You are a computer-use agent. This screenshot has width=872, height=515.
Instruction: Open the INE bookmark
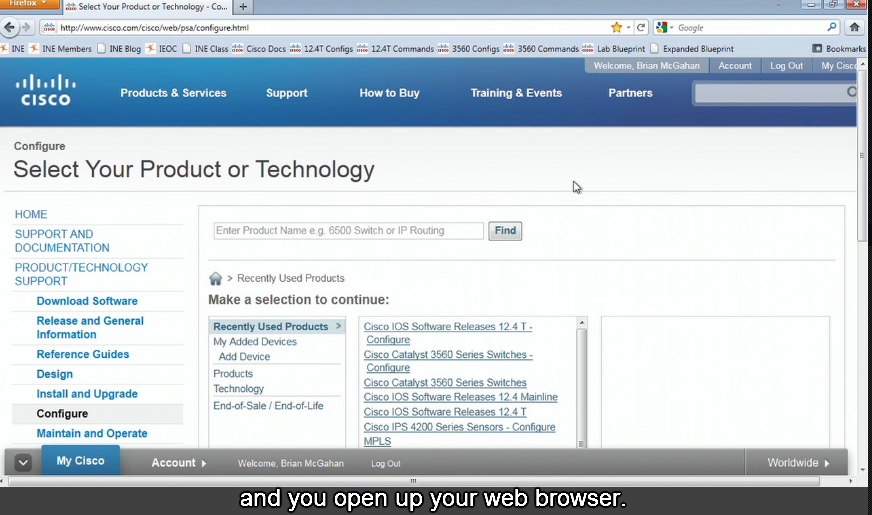[13, 48]
